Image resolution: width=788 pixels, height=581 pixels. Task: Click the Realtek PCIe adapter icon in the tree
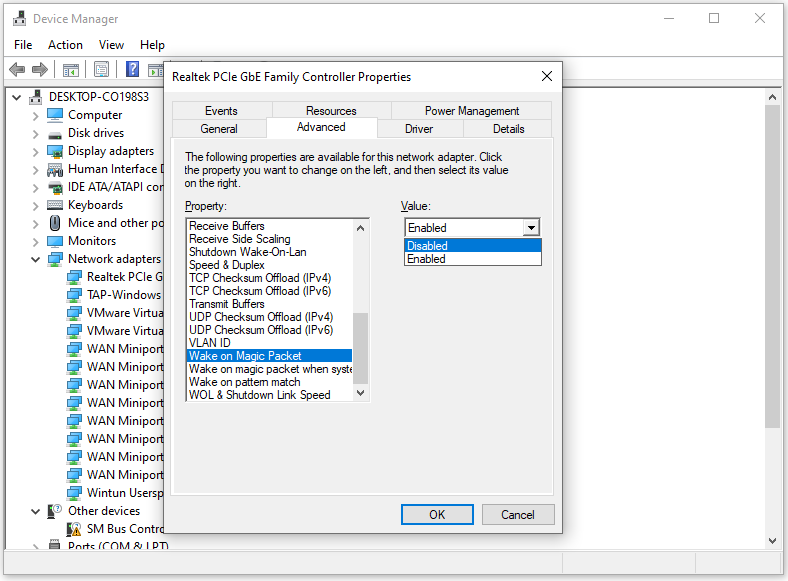point(74,277)
